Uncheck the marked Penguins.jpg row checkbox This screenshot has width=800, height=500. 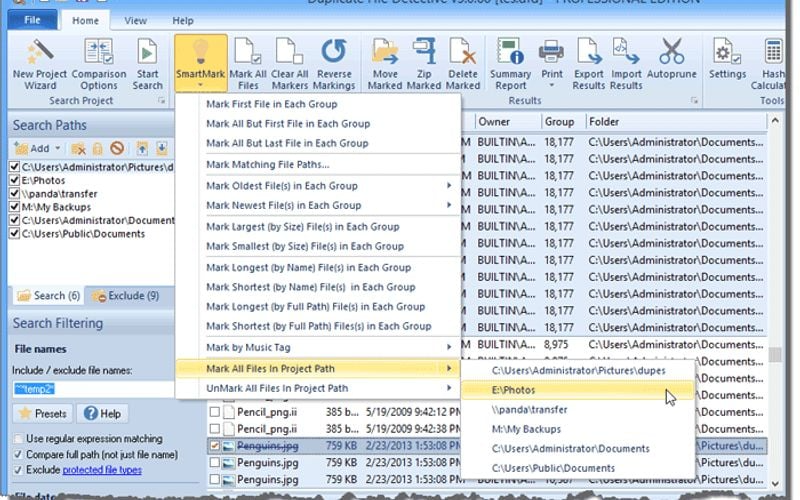pyautogui.click(x=215, y=446)
